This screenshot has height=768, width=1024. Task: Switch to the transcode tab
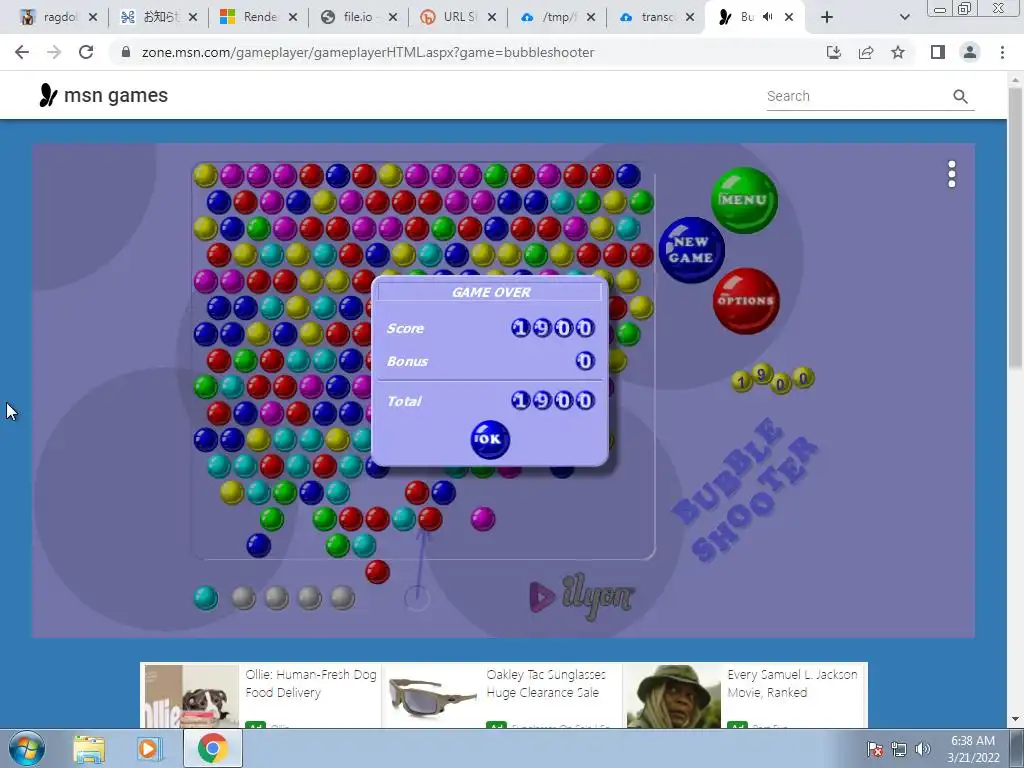click(656, 17)
